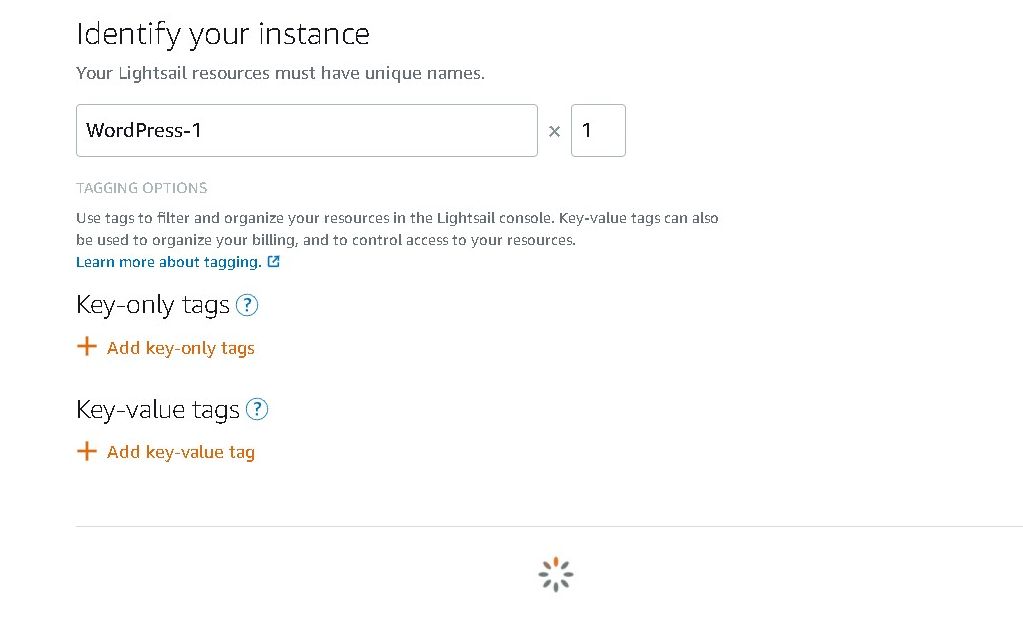
Task: Open help icon beside Key-value tags
Action: coord(258,409)
